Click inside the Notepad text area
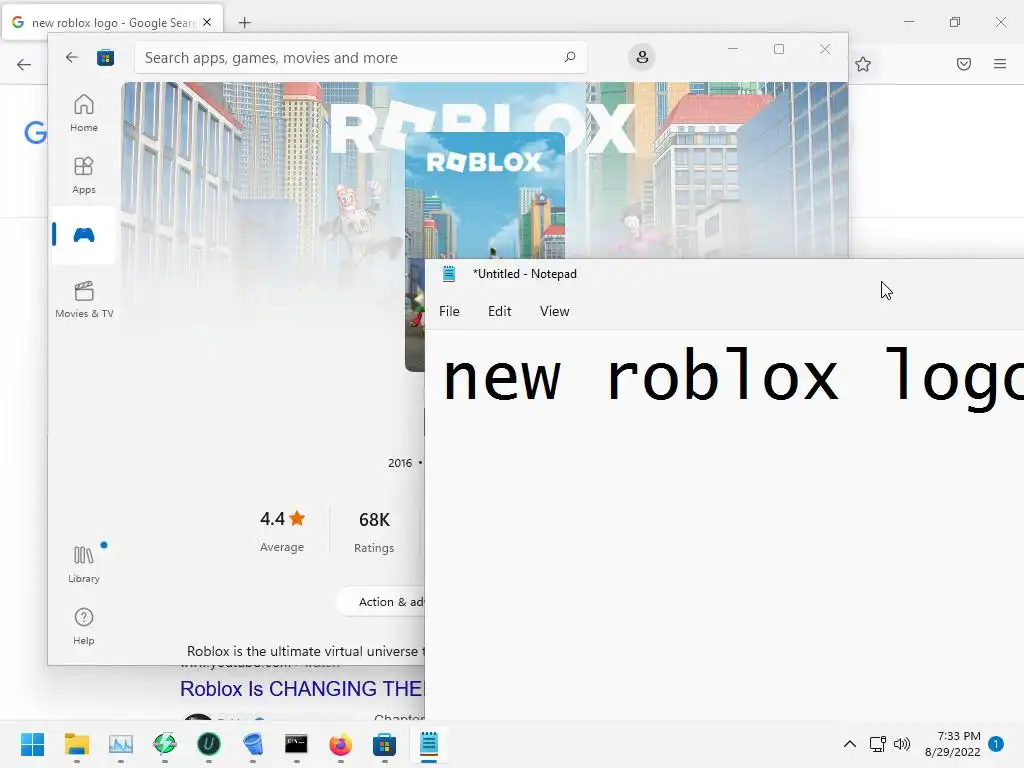Viewport: 1024px width, 768px height. point(724,526)
